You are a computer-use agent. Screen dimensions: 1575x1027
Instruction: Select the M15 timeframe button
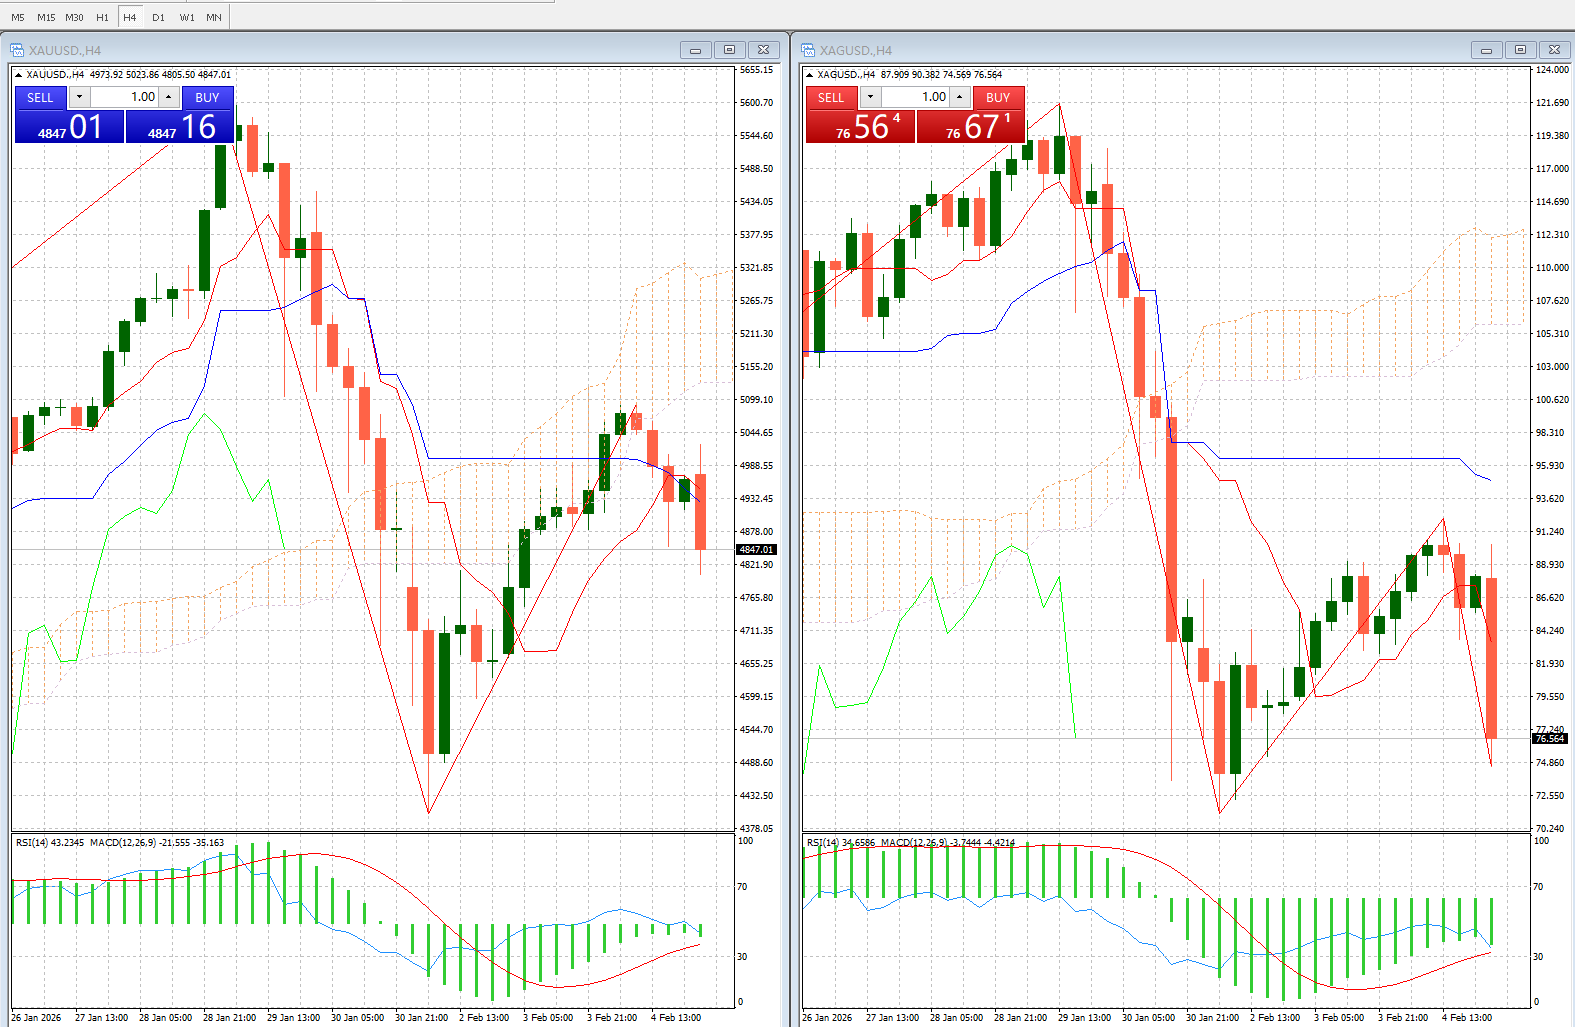click(46, 17)
